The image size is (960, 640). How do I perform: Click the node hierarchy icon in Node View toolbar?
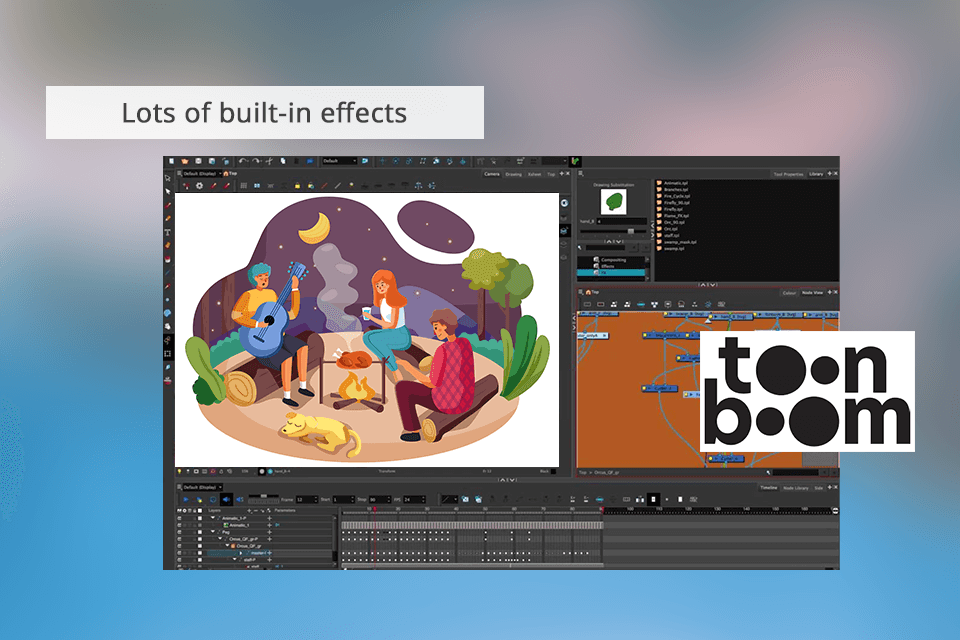click(654, 304)
